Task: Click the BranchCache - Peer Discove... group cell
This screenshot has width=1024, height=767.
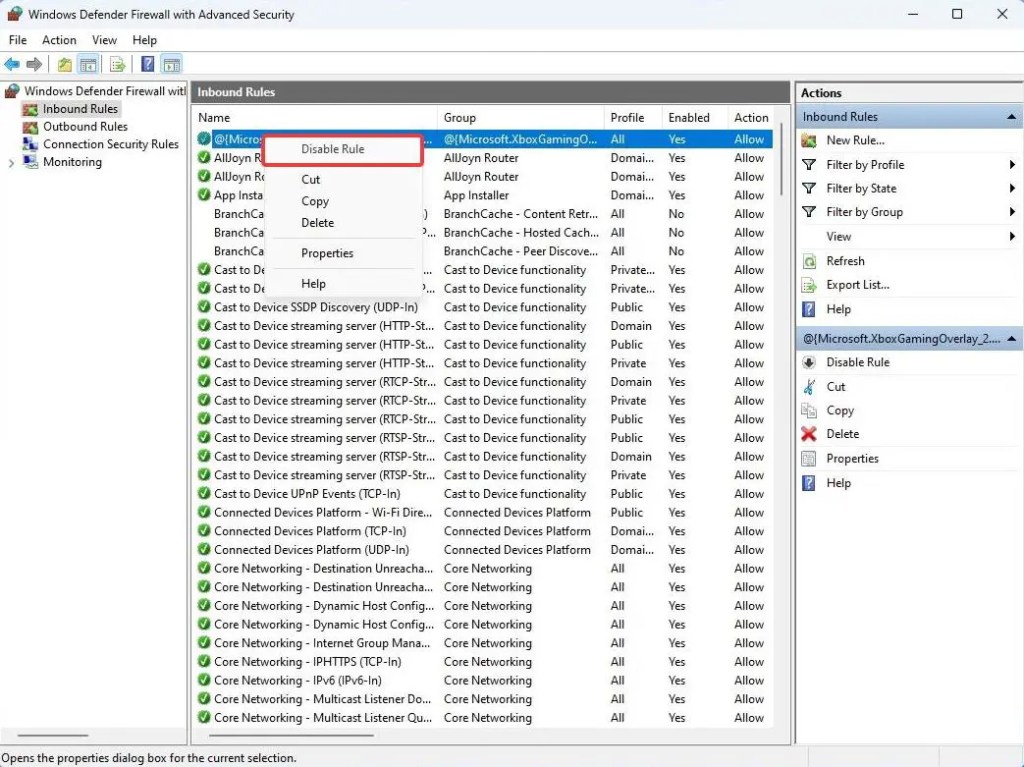Action: [x=520, y=252]
